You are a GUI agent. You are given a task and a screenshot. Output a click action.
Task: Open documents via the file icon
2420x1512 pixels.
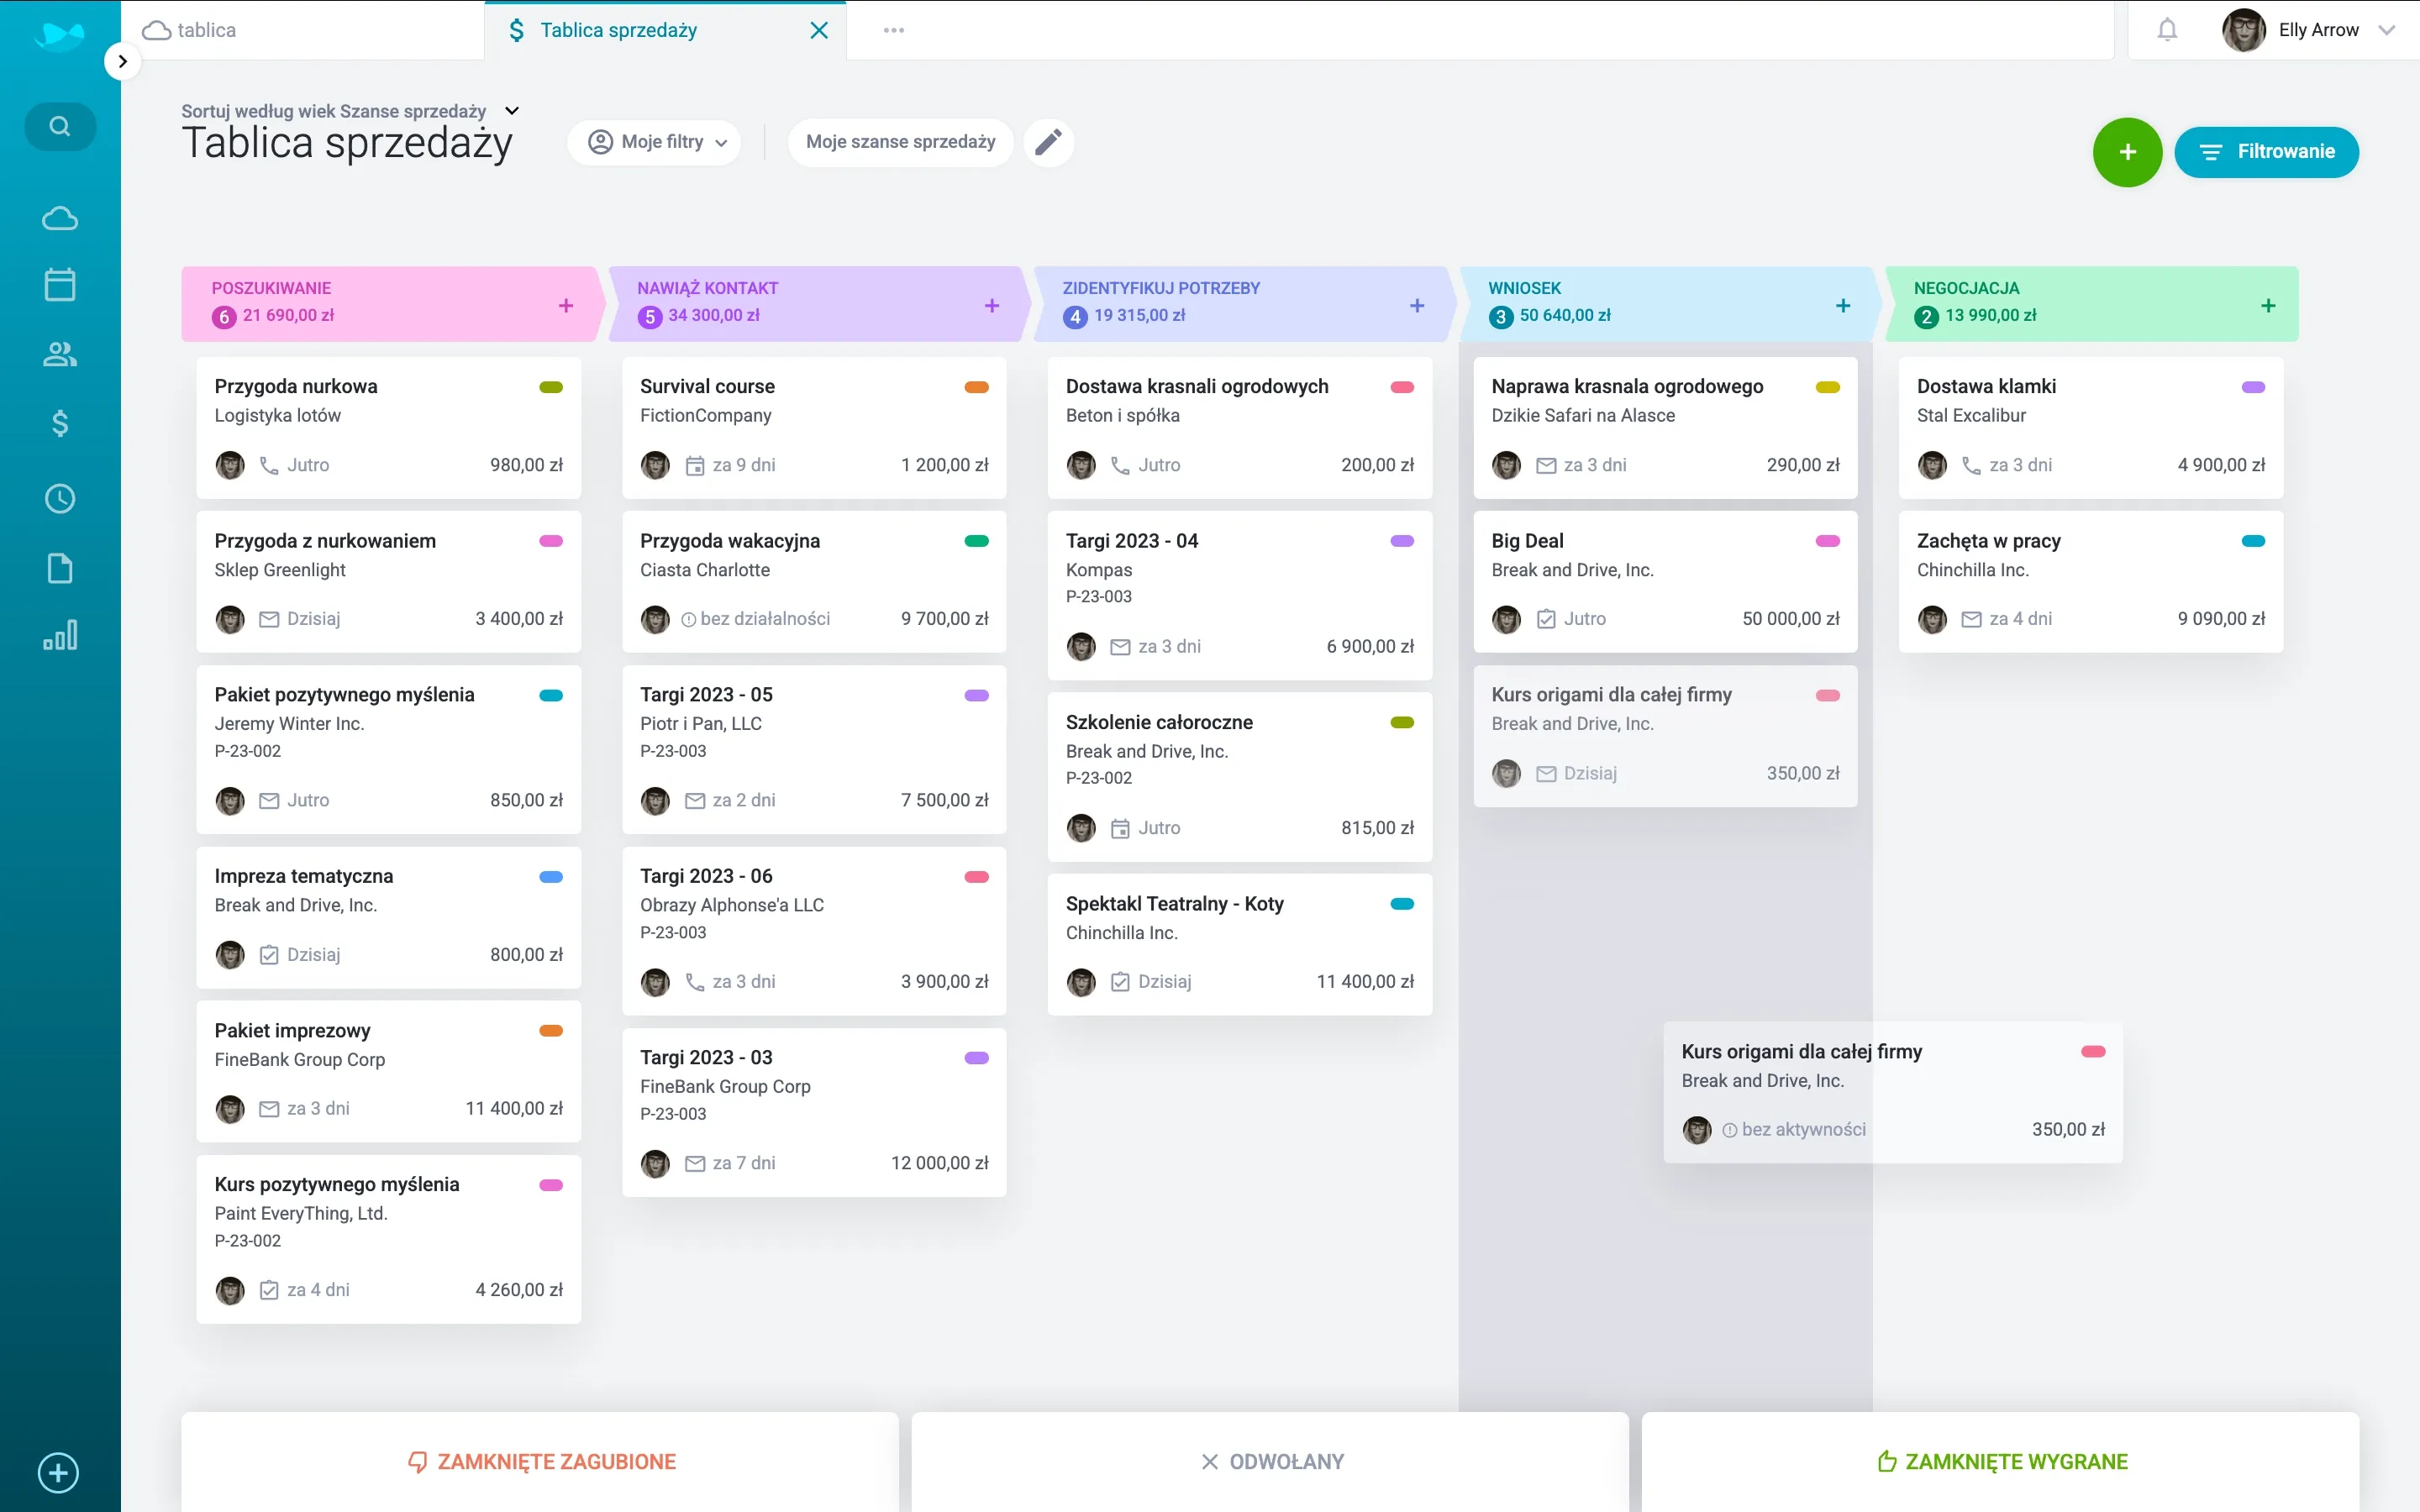59,568
